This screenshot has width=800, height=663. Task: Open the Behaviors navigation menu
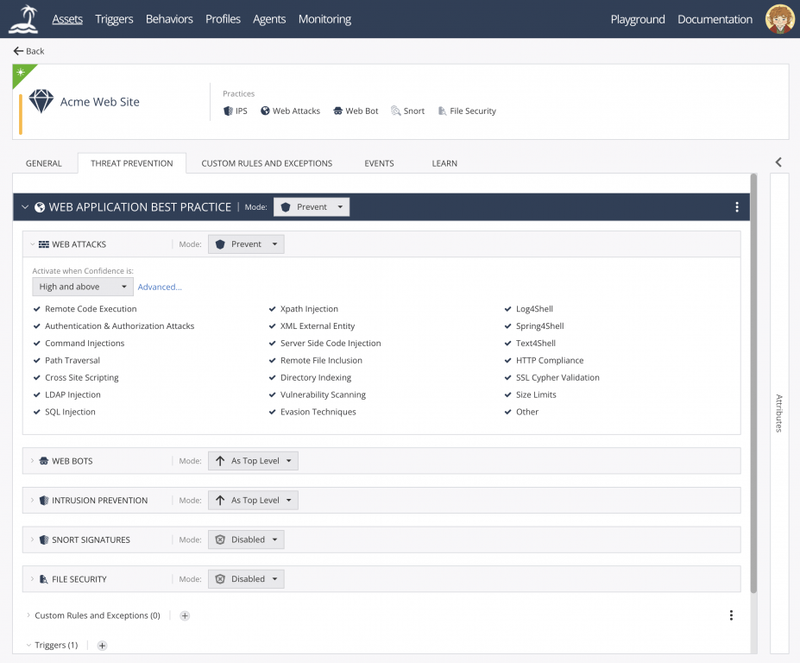click(x=169, y=19)
